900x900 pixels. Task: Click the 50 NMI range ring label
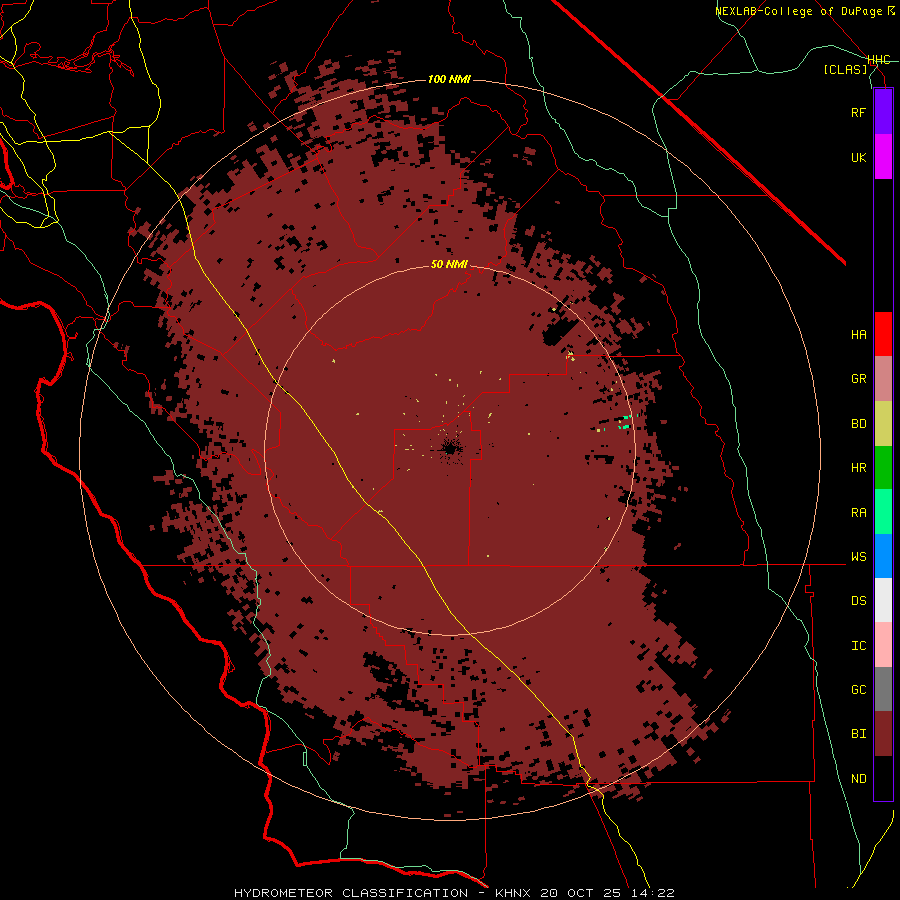pyautogui.click(x=449, y=265)
